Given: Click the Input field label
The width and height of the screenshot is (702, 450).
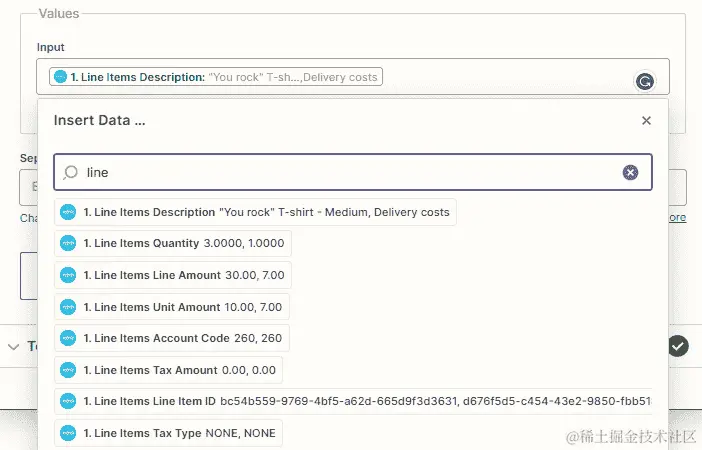Looking at the screenshot, I should (x=51, y=47).
